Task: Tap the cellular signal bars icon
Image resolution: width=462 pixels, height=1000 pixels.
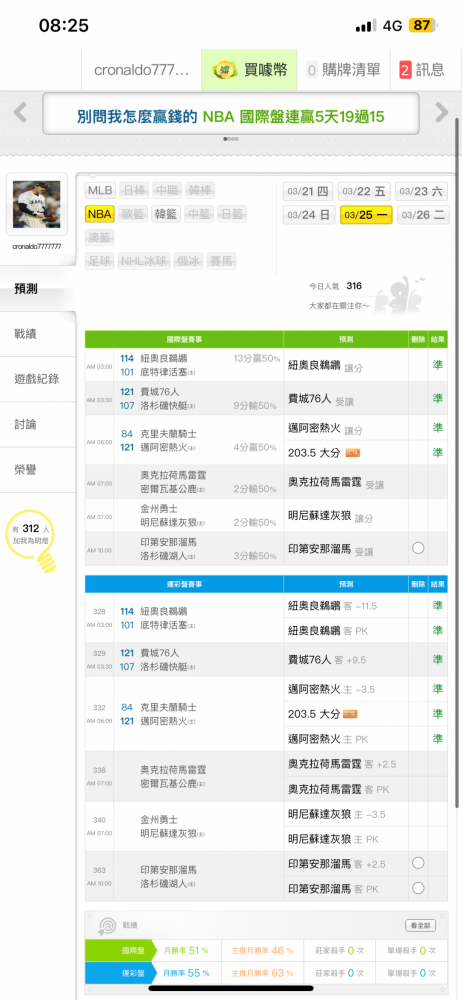Action: [x=365, y=26]
